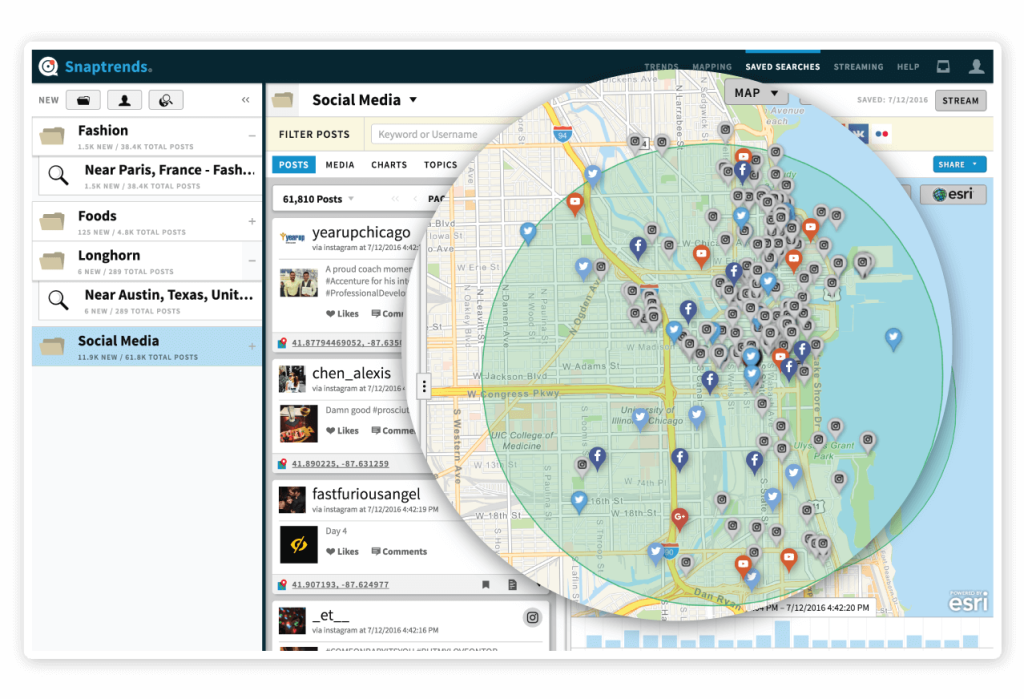The height and width of the screenshot is (699, 1024).
Task: Click the device monitor icon beside profile
Action: (x=942, y=66)
